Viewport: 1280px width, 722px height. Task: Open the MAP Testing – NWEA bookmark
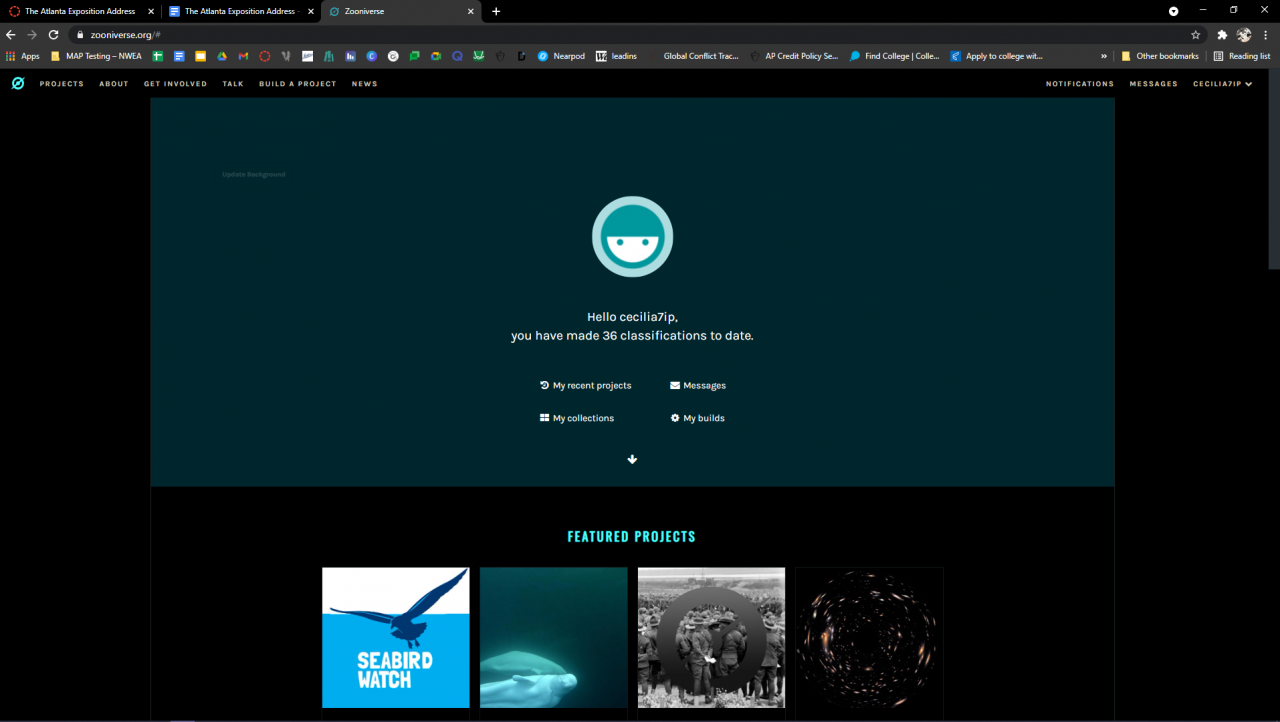96,56
